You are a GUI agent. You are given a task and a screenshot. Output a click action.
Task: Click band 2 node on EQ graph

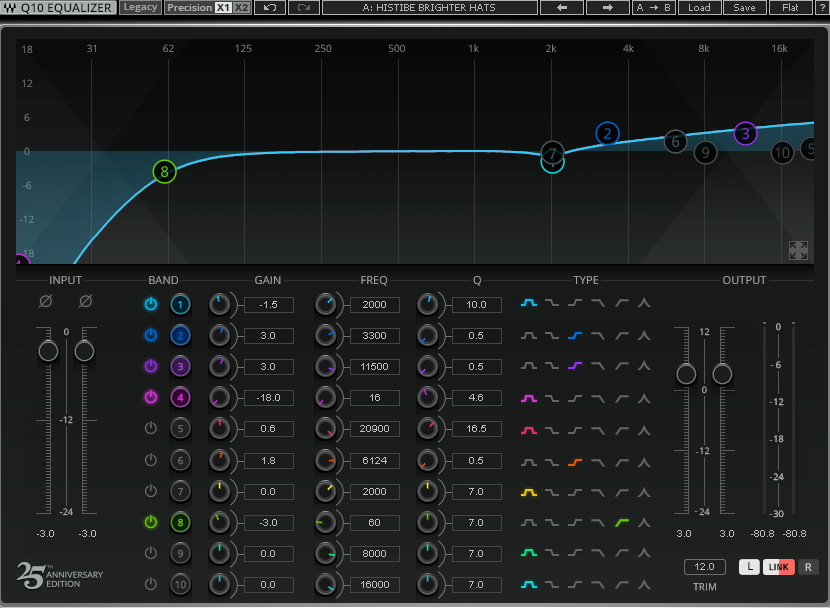tap(607, 133)
